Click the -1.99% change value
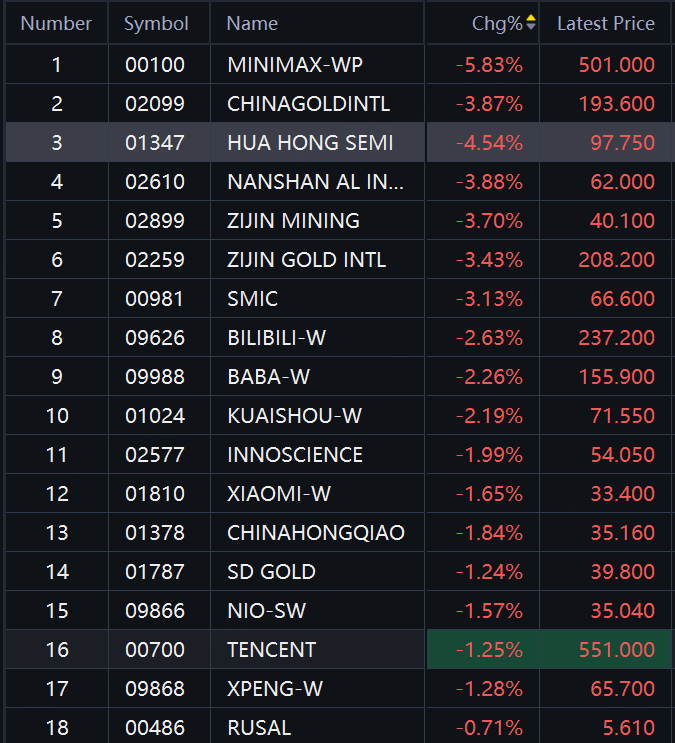The image size is (675, 743). tap(489, 455)
